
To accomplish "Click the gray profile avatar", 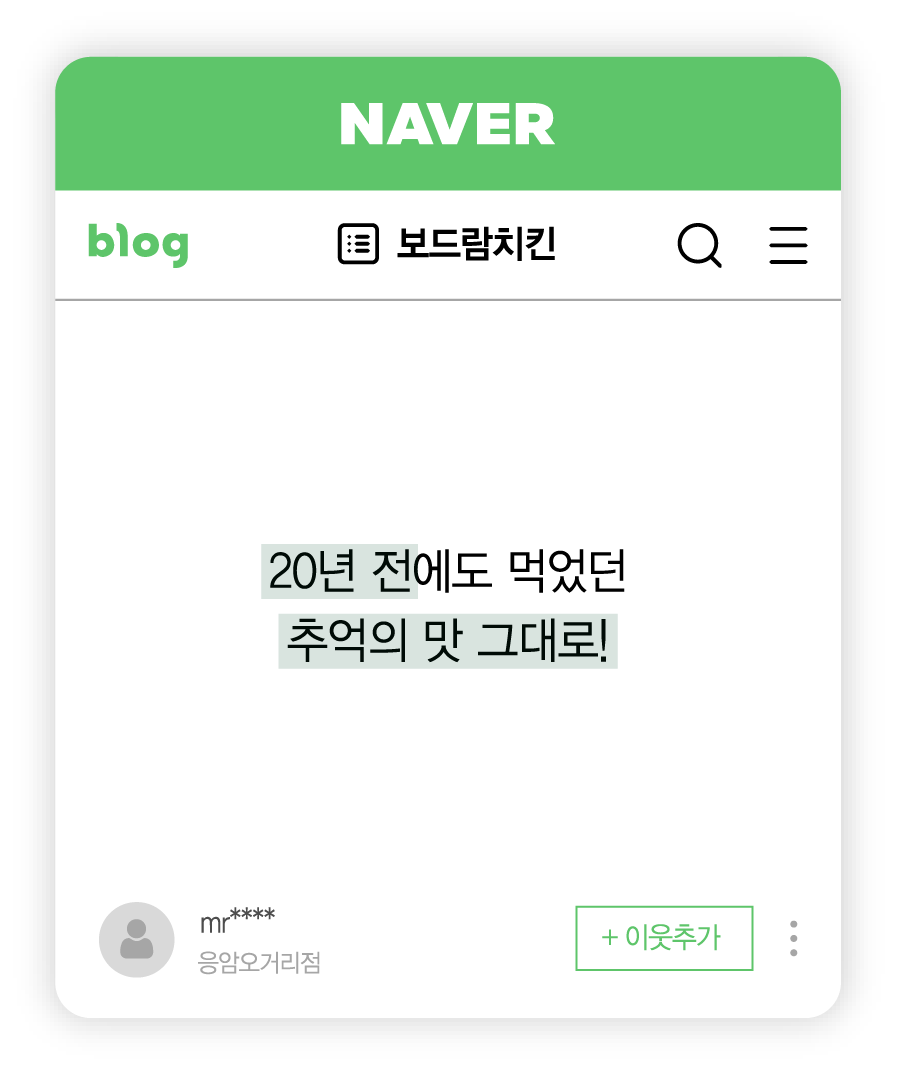I will [137, 939].
